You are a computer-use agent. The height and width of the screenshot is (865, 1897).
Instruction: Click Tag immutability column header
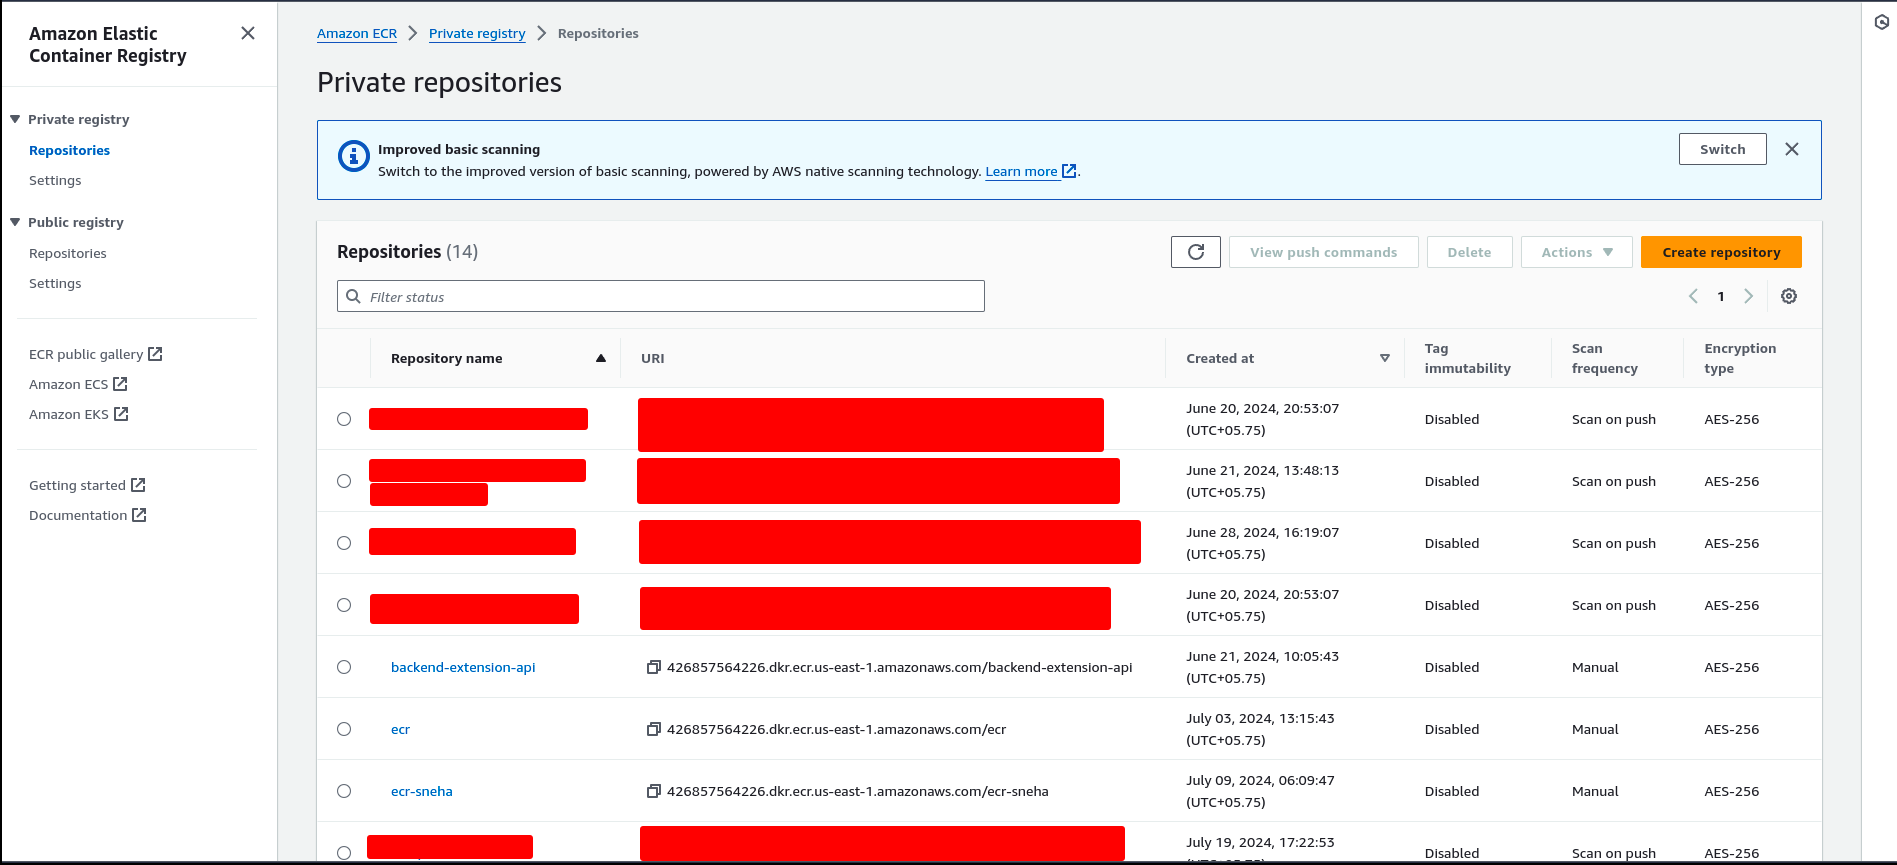1467,358
